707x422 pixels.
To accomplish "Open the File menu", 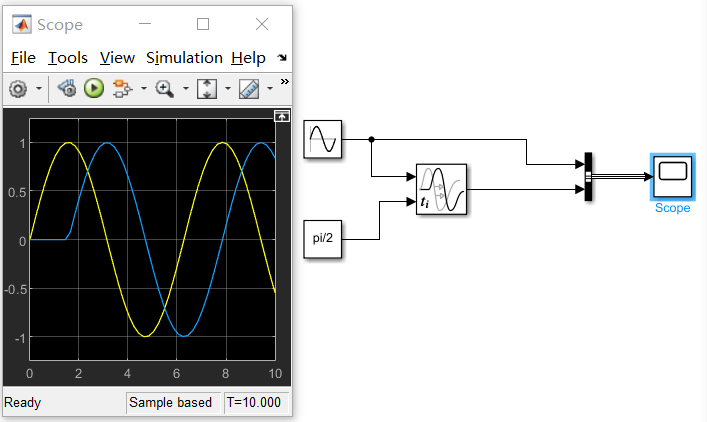I will tap(23, 58).
